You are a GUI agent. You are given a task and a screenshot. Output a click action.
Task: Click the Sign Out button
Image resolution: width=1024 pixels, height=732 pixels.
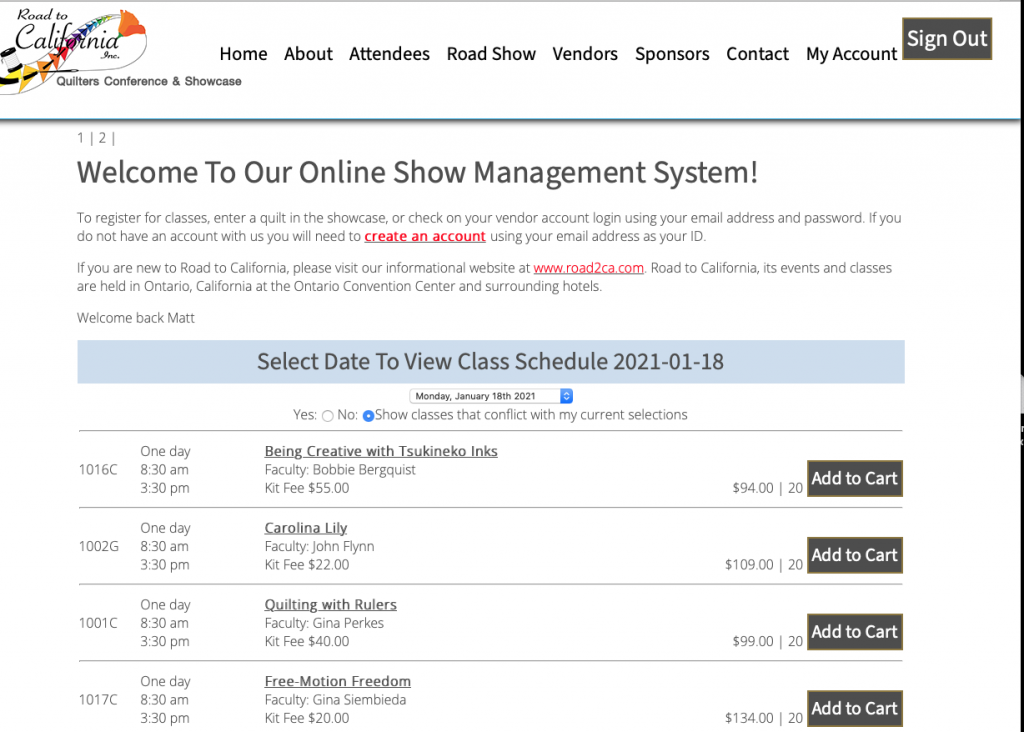[x=947, y=39]
